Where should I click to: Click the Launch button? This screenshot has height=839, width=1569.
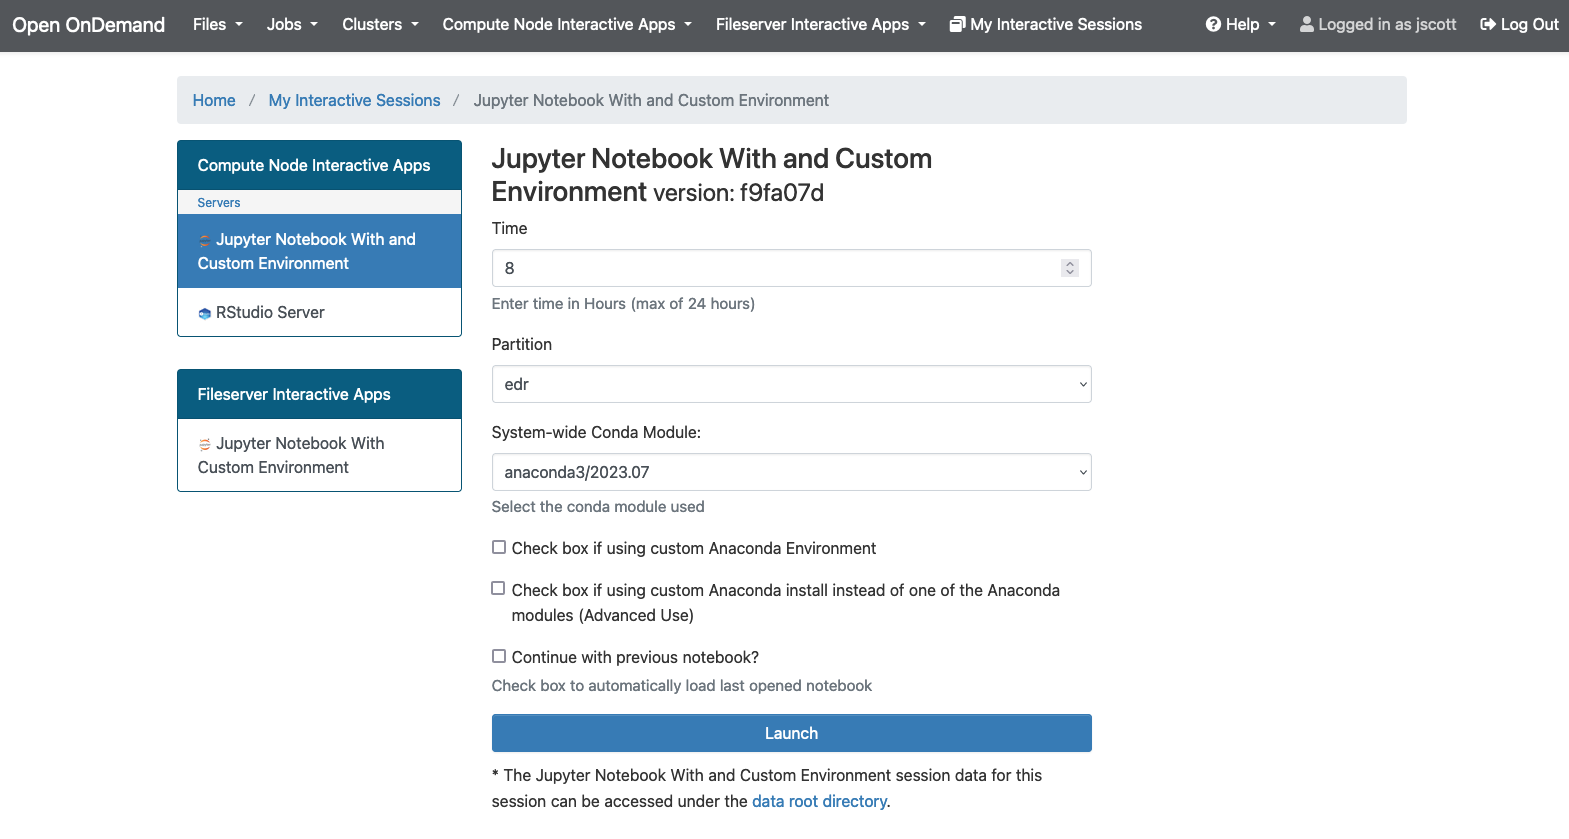click(791, 733)
